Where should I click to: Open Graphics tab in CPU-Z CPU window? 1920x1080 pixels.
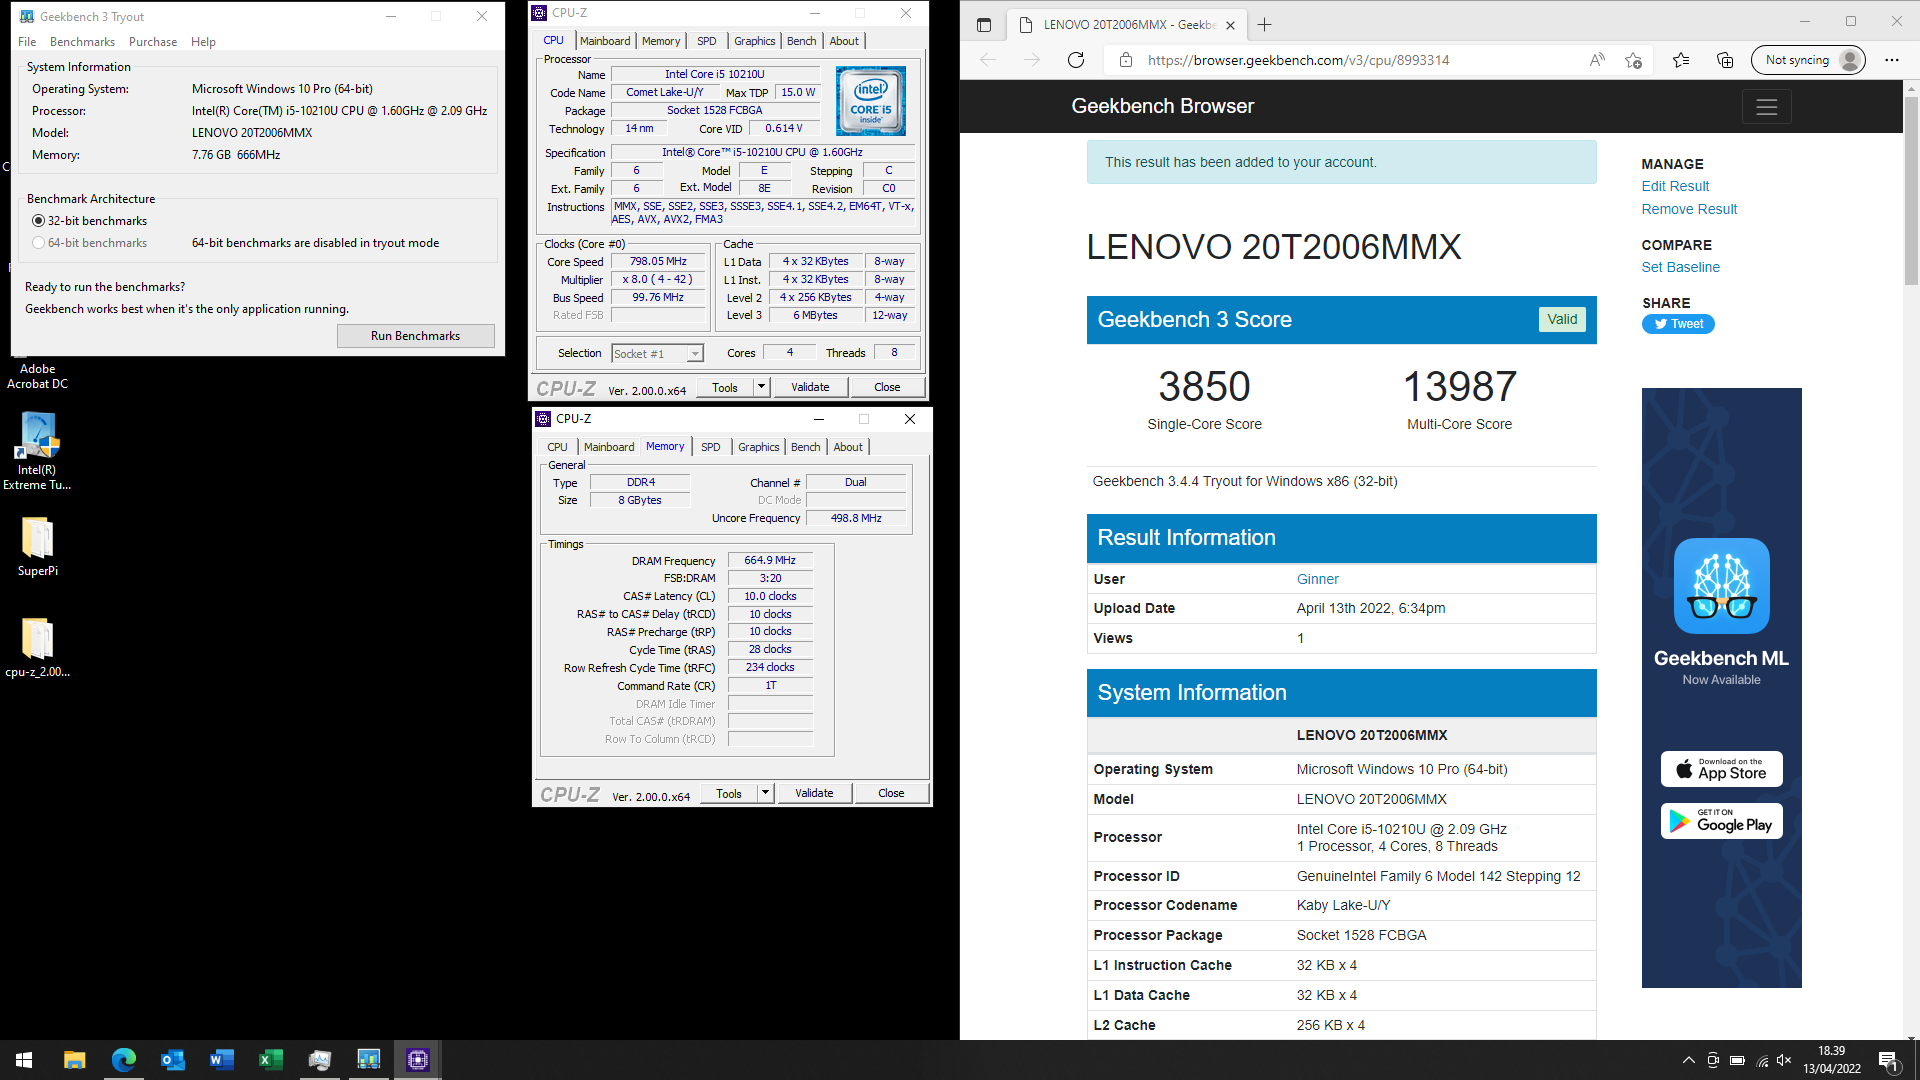[754, 41]
